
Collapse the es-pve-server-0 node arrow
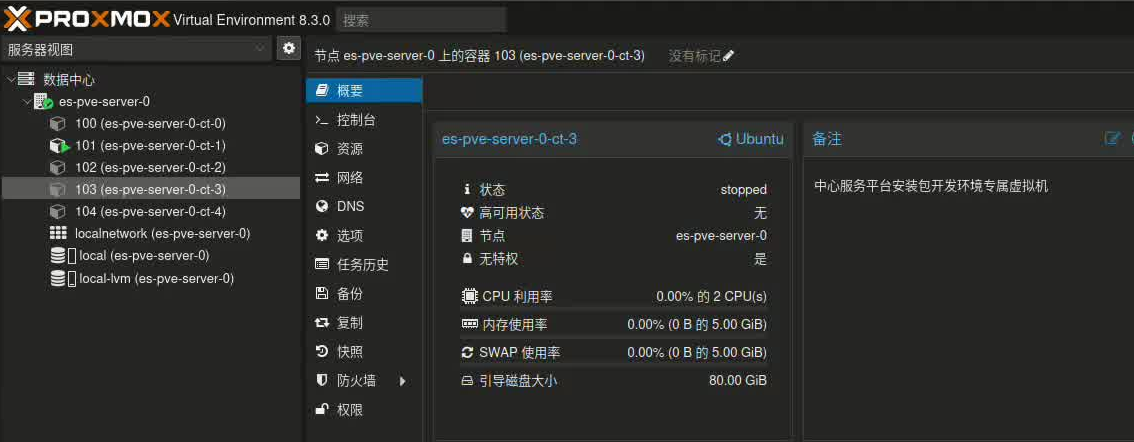coord(26,102)
